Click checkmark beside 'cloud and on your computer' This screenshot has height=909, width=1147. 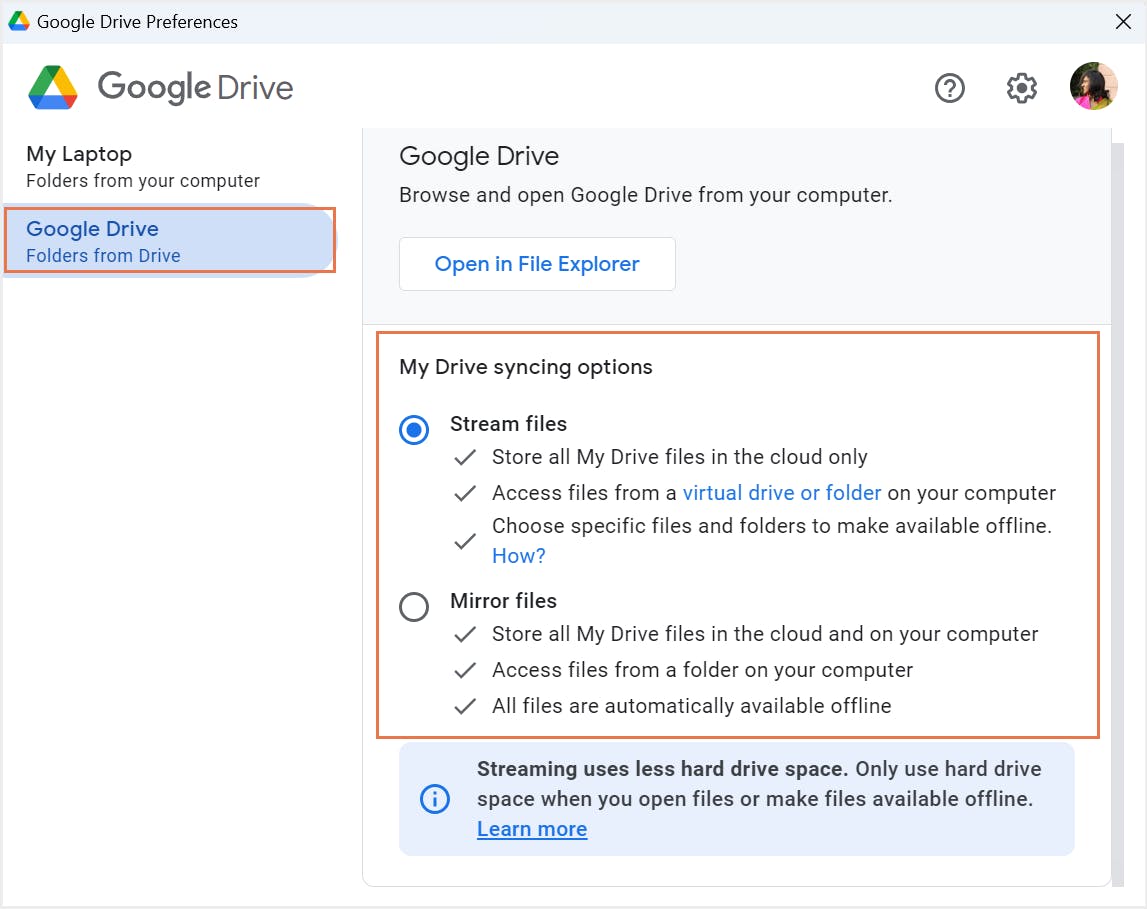465,635
